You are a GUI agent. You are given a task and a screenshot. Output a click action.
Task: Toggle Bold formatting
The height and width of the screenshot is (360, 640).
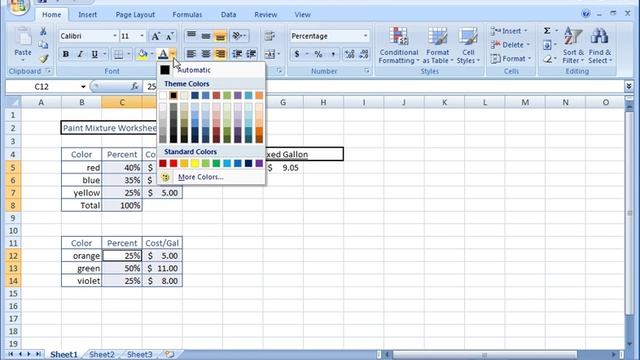[65, 54]
